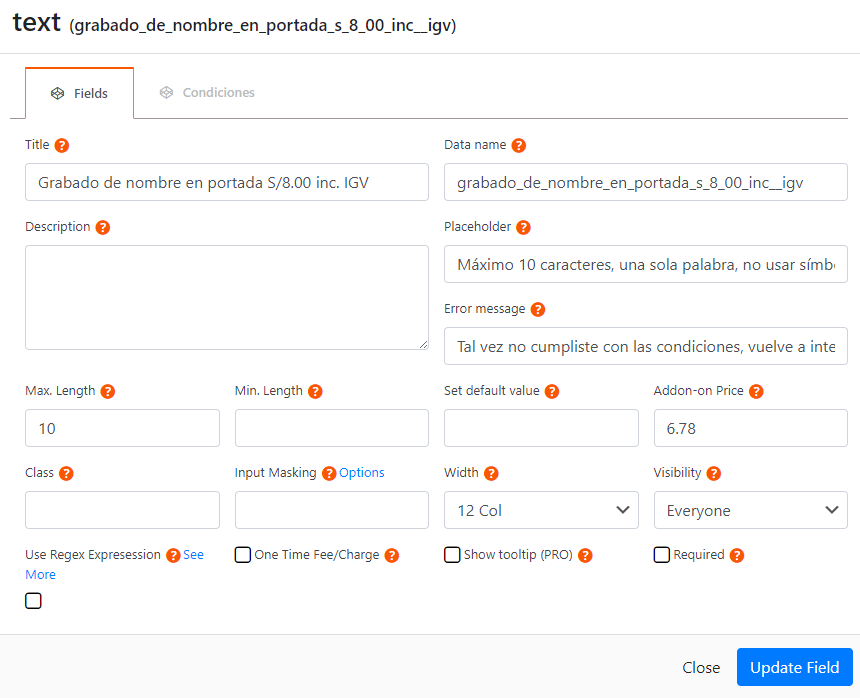Screen dimensions: 860x698
Task: Click the Error message help icon
Action: click(538, 309)
